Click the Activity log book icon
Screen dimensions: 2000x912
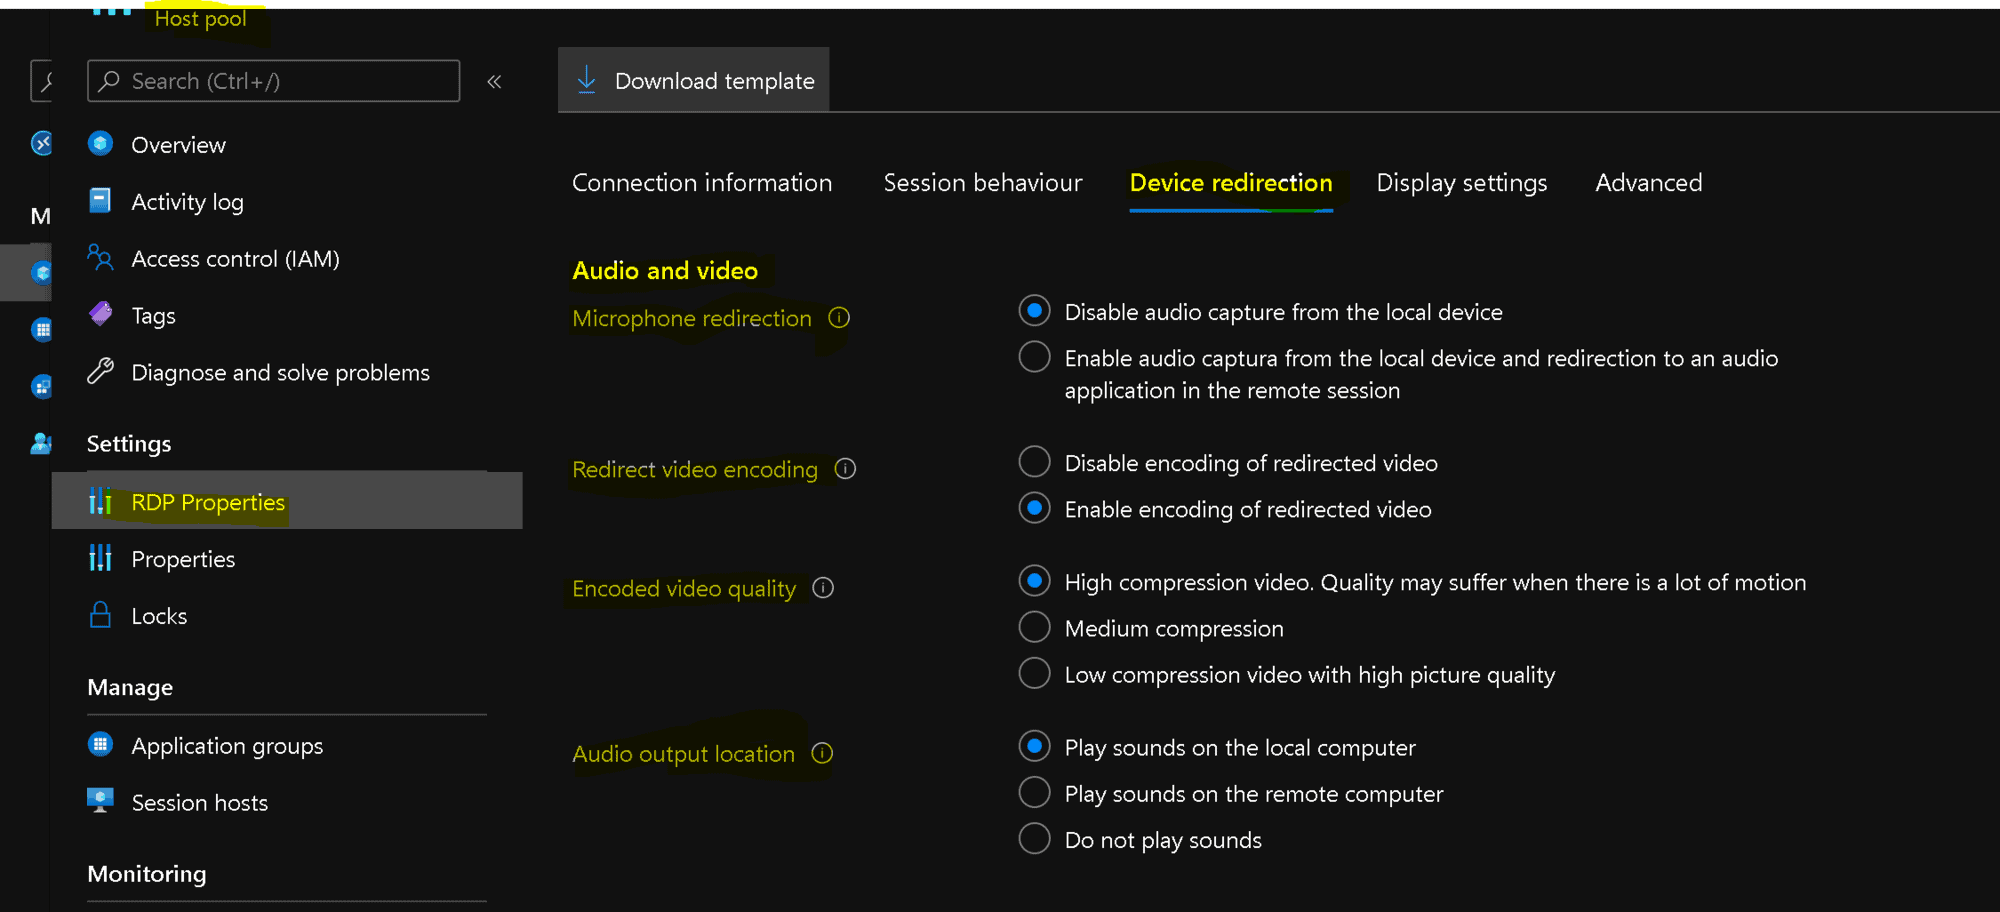point(101,201)
